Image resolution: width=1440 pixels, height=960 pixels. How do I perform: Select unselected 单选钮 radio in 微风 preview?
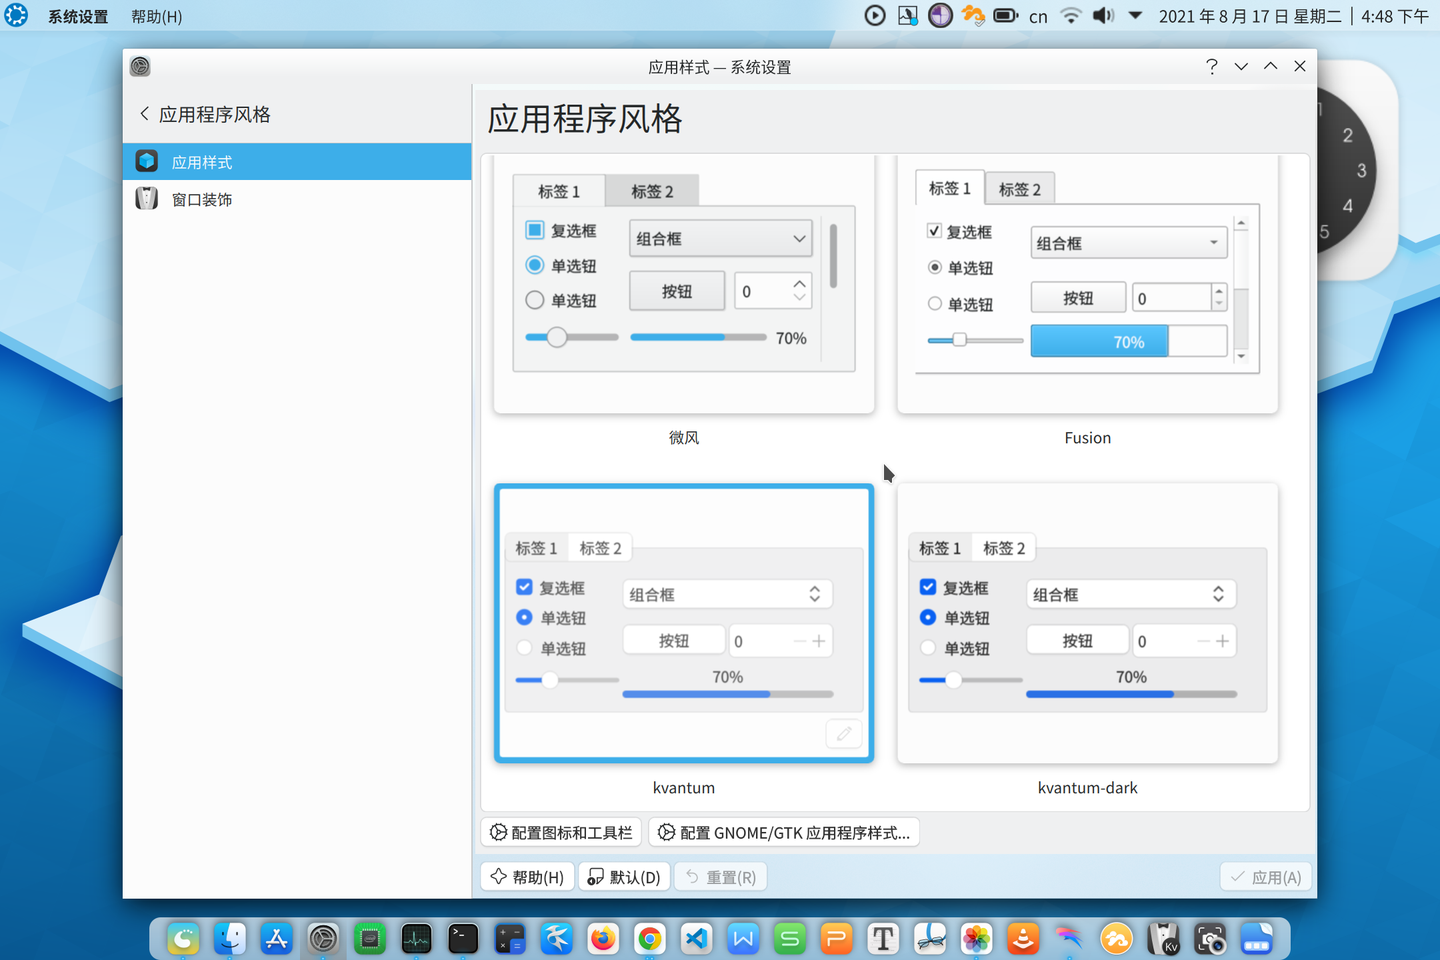pos(535,300)
